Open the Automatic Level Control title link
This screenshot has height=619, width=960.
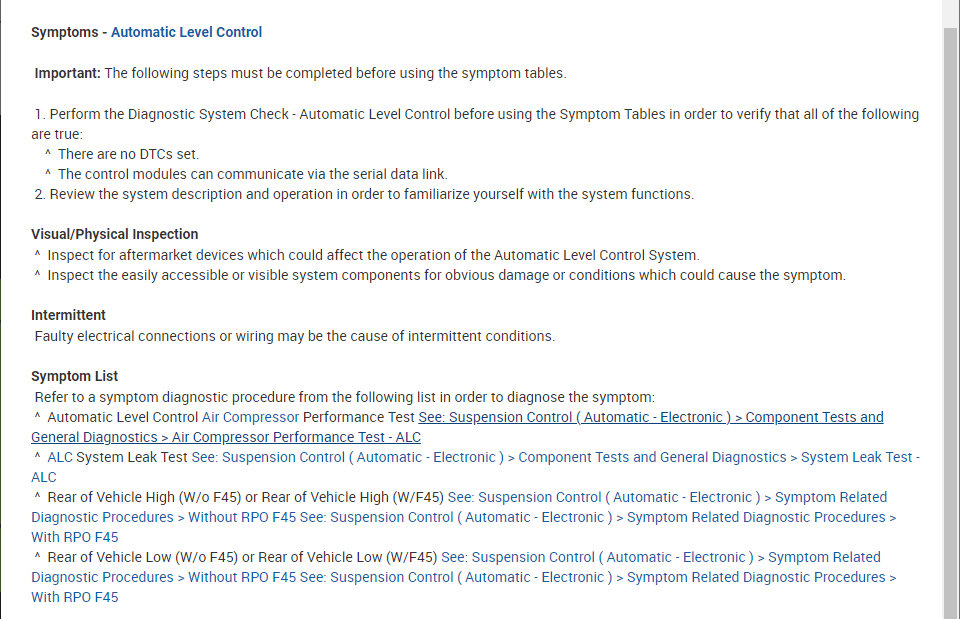click(186, 32)
